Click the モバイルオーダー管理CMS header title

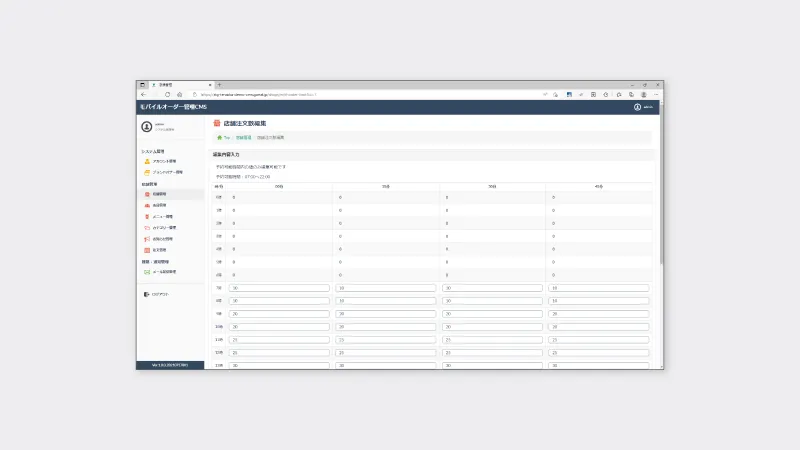(173, 106)
